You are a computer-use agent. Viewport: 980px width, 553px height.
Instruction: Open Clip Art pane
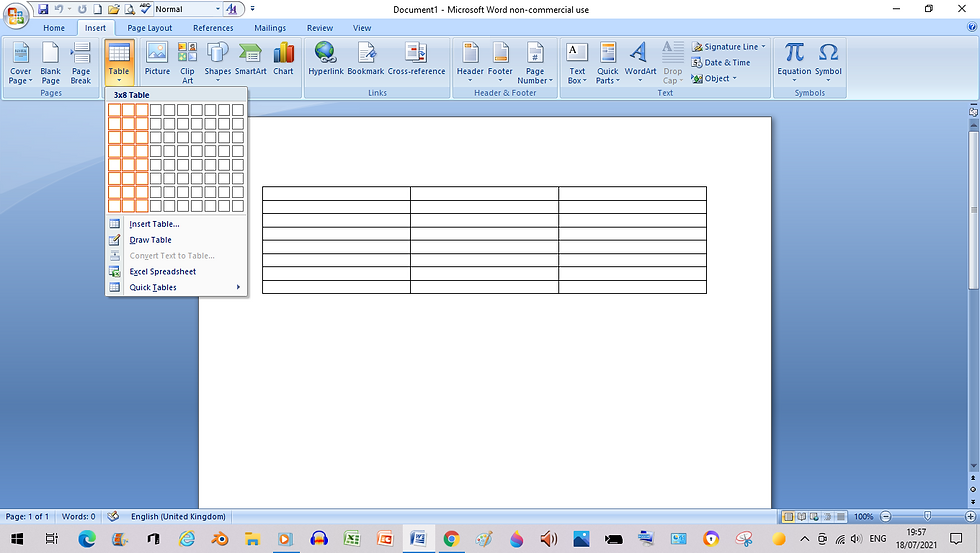coord(188,62)
